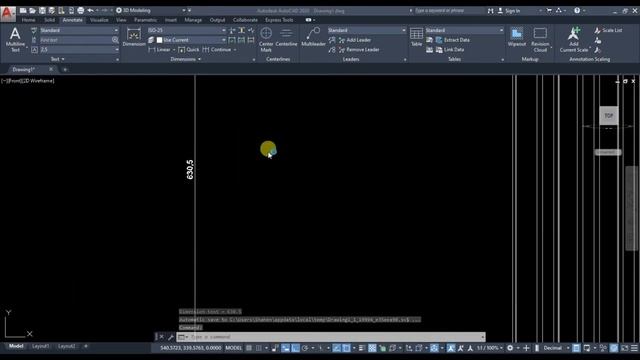This screenshot has width=640, height=360.
Task: Click the Revision Cloud tool
Action: (540, 39)
